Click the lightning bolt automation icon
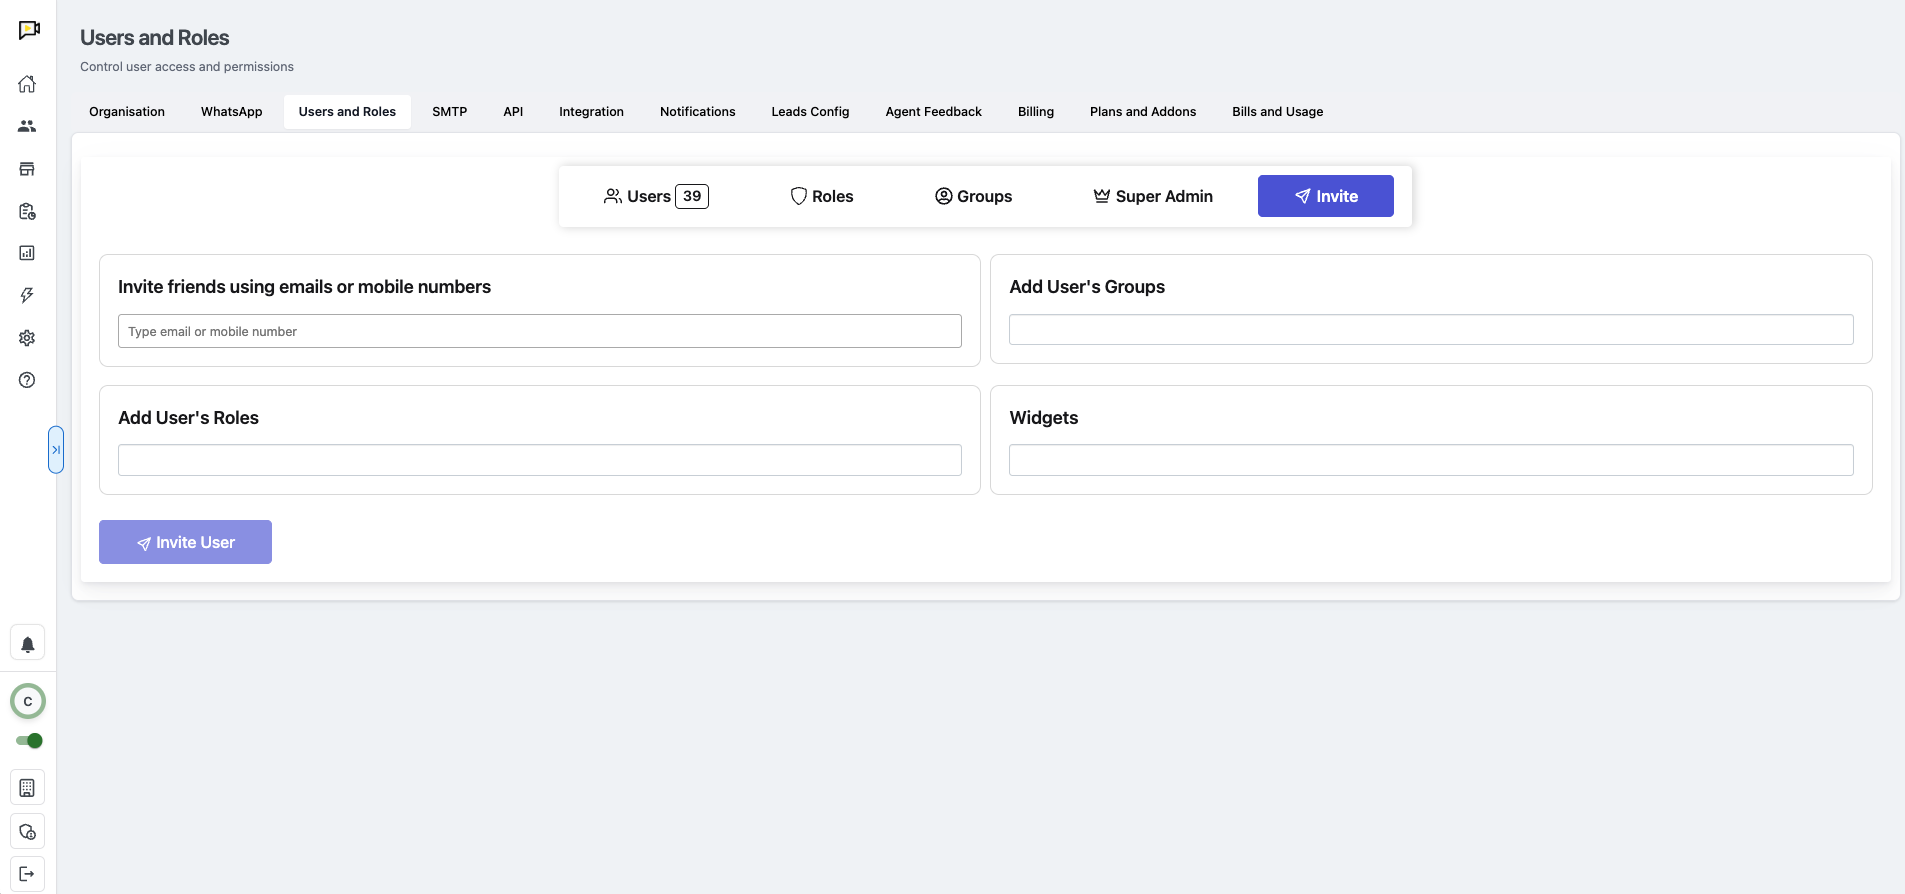 27,295
